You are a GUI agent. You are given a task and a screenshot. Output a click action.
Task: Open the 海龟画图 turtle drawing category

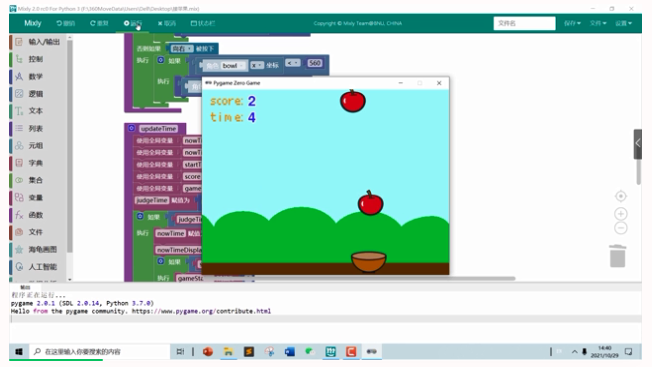(38, 249)
